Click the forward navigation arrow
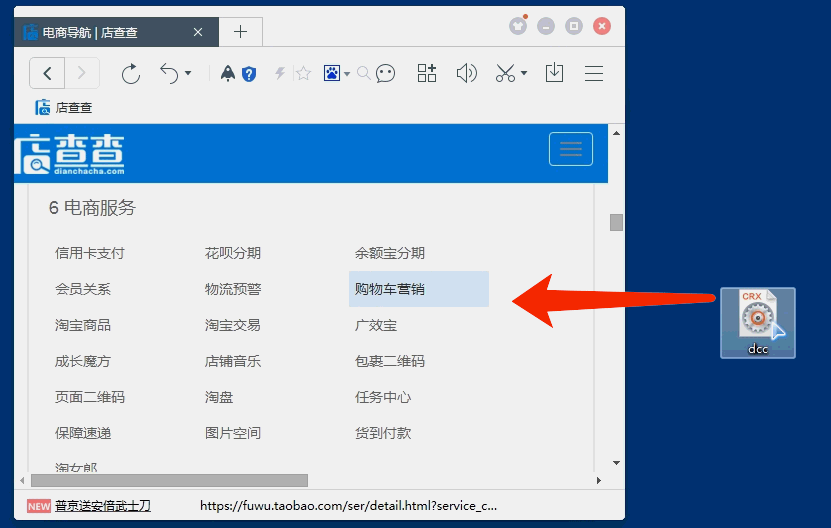 coord(82,73)
